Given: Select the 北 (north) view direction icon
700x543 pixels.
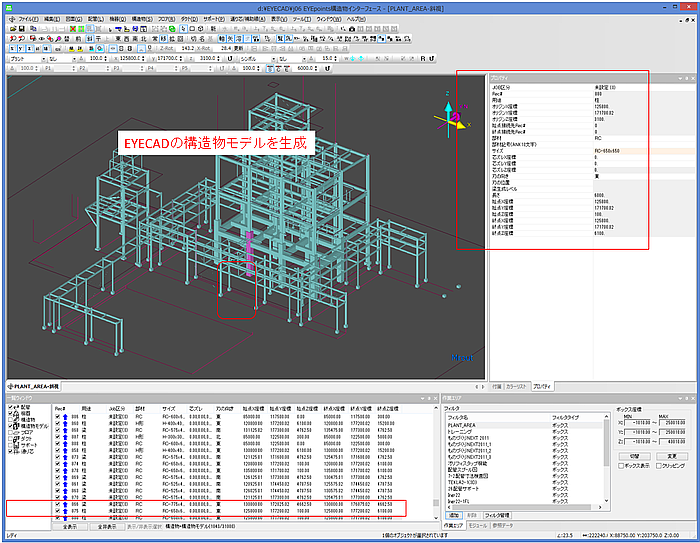Looking at the screenshot, I should [143, 39].
